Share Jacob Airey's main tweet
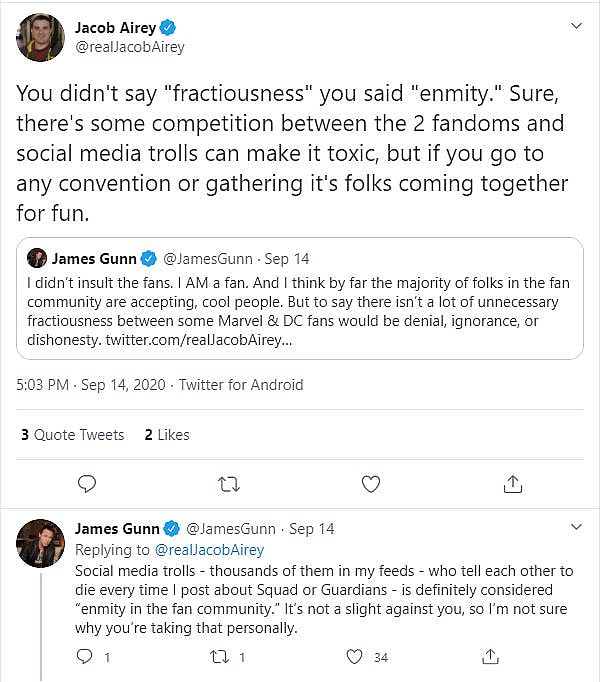Screen dimensions: 604x682 coord(513,484)
